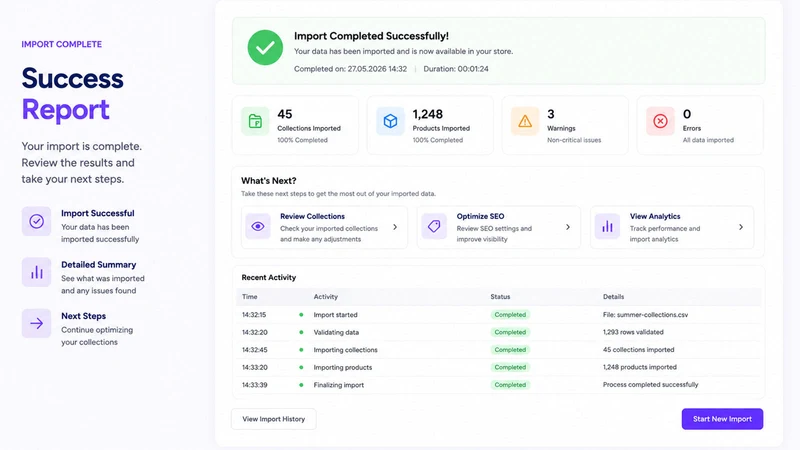Click the Completed badge for Finalizing import

coord(510,385)
